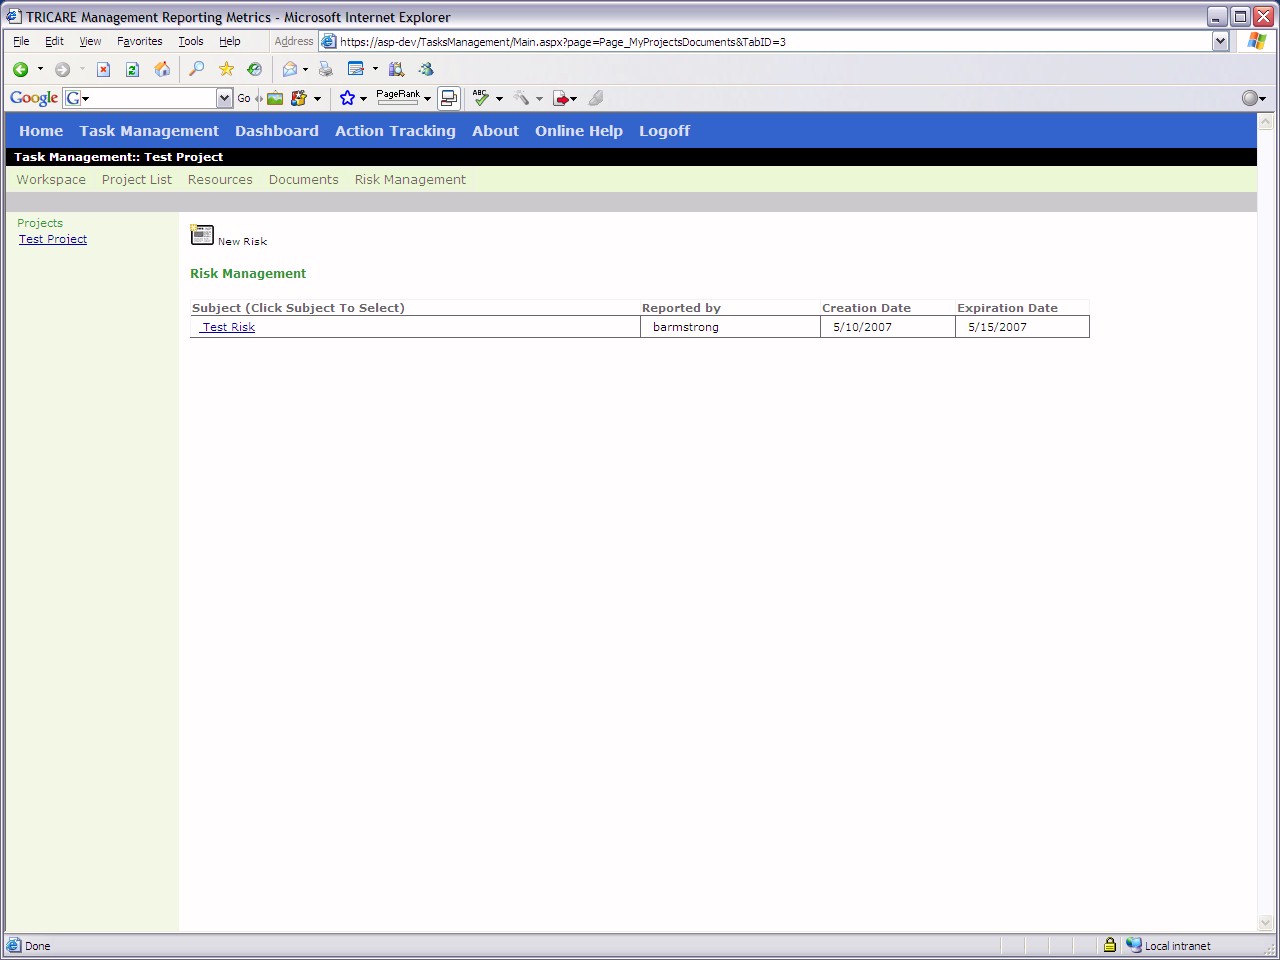Click the page's vertical scrollbar down arrow

click(1265, 923)
